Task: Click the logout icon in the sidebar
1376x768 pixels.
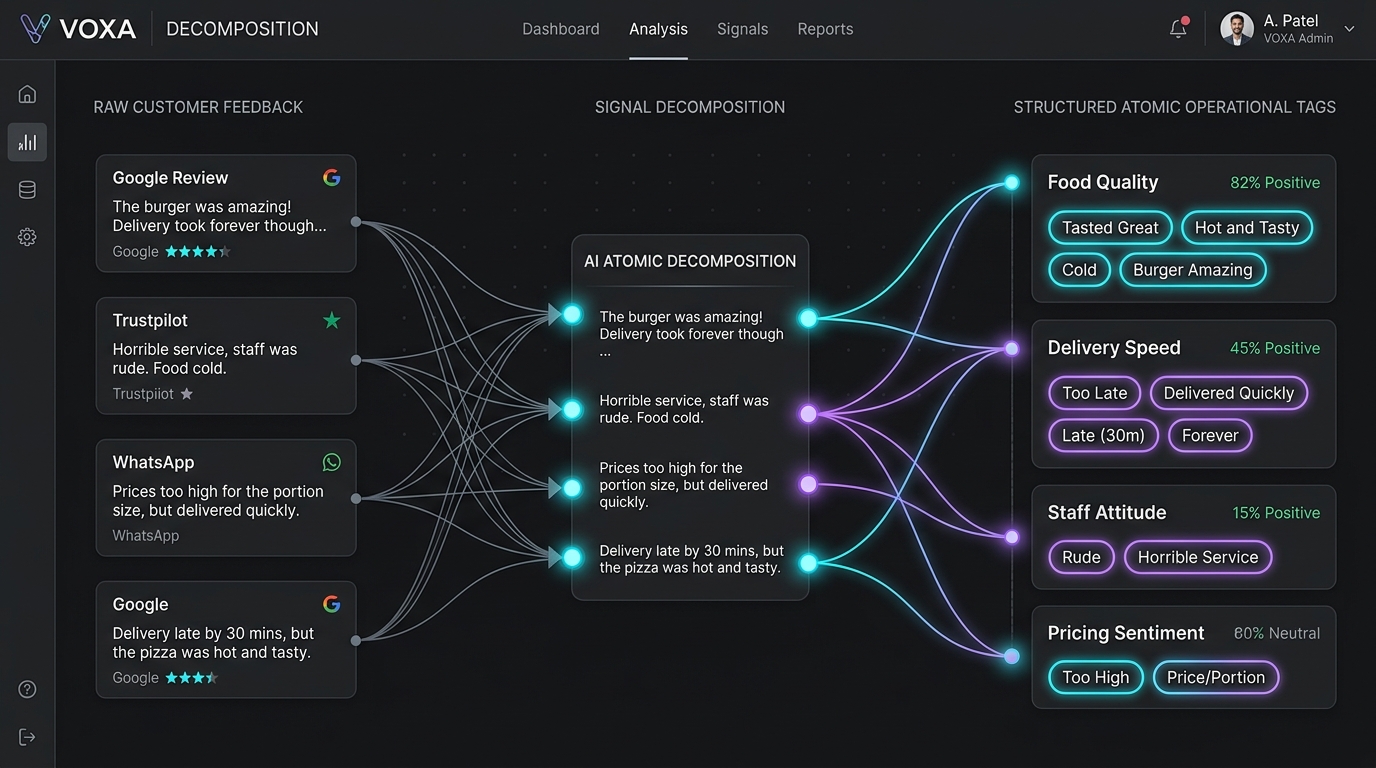Action: pyautogui.click(x=27, y=737)
